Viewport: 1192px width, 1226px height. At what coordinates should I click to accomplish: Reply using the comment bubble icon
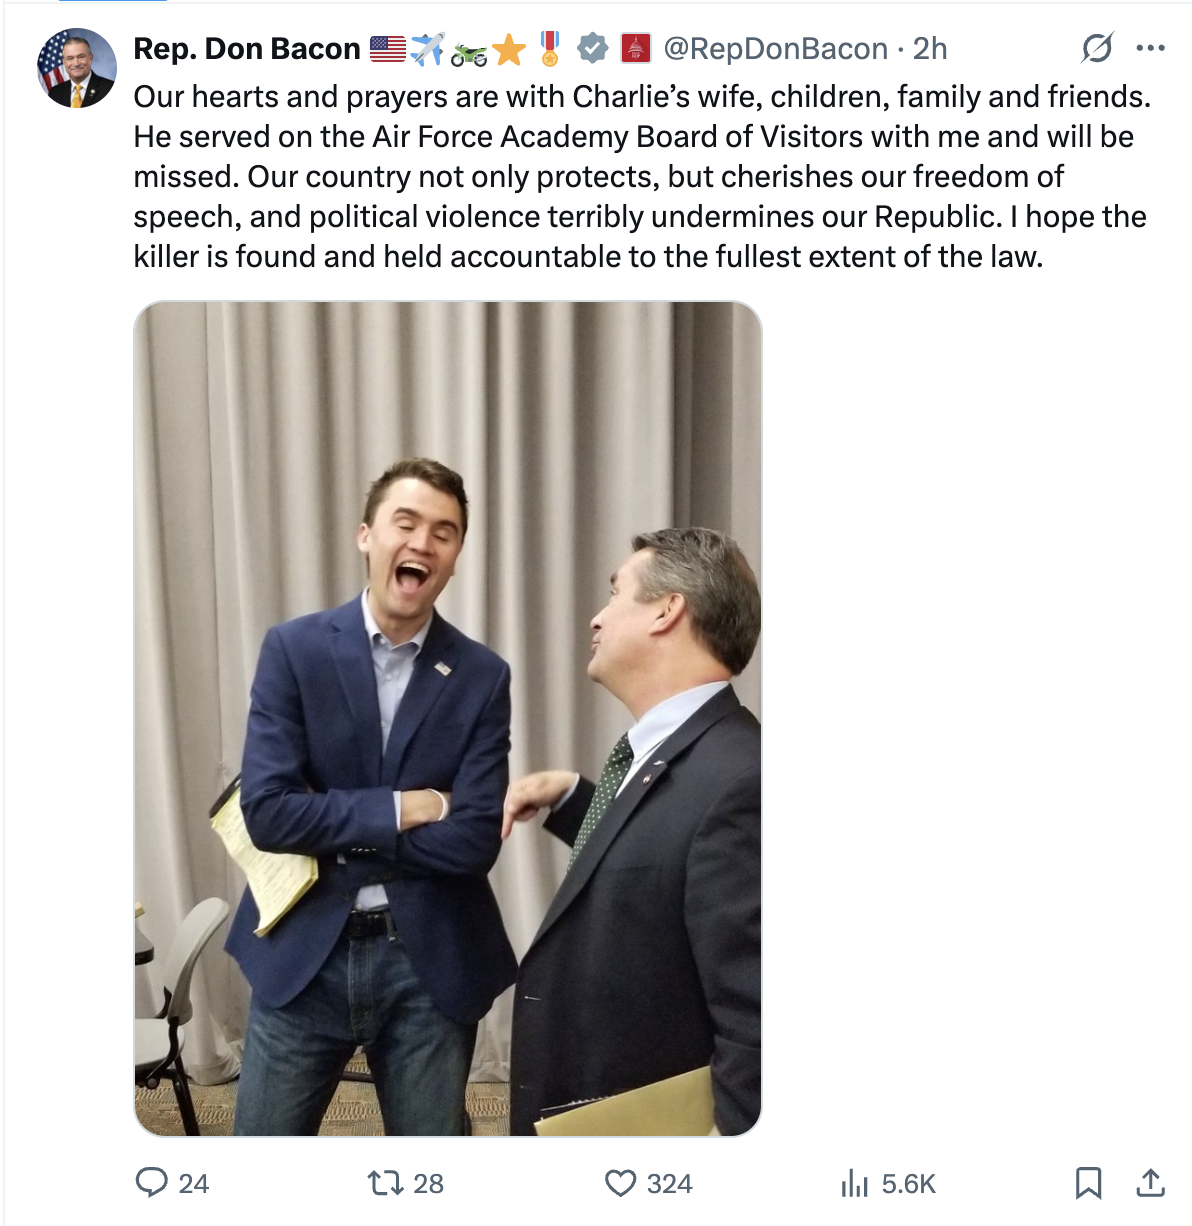tap(151, 1183)
